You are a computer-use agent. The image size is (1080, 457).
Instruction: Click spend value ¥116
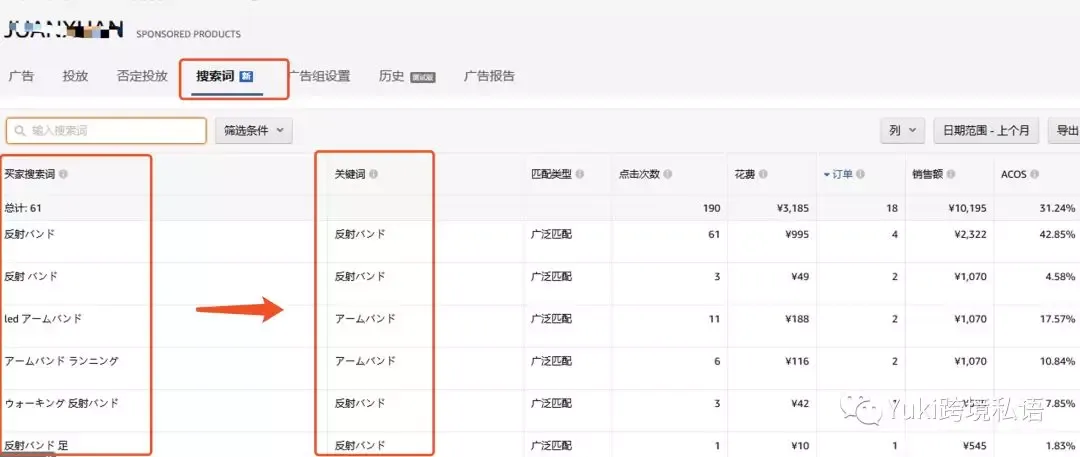(x=796, y=360)
